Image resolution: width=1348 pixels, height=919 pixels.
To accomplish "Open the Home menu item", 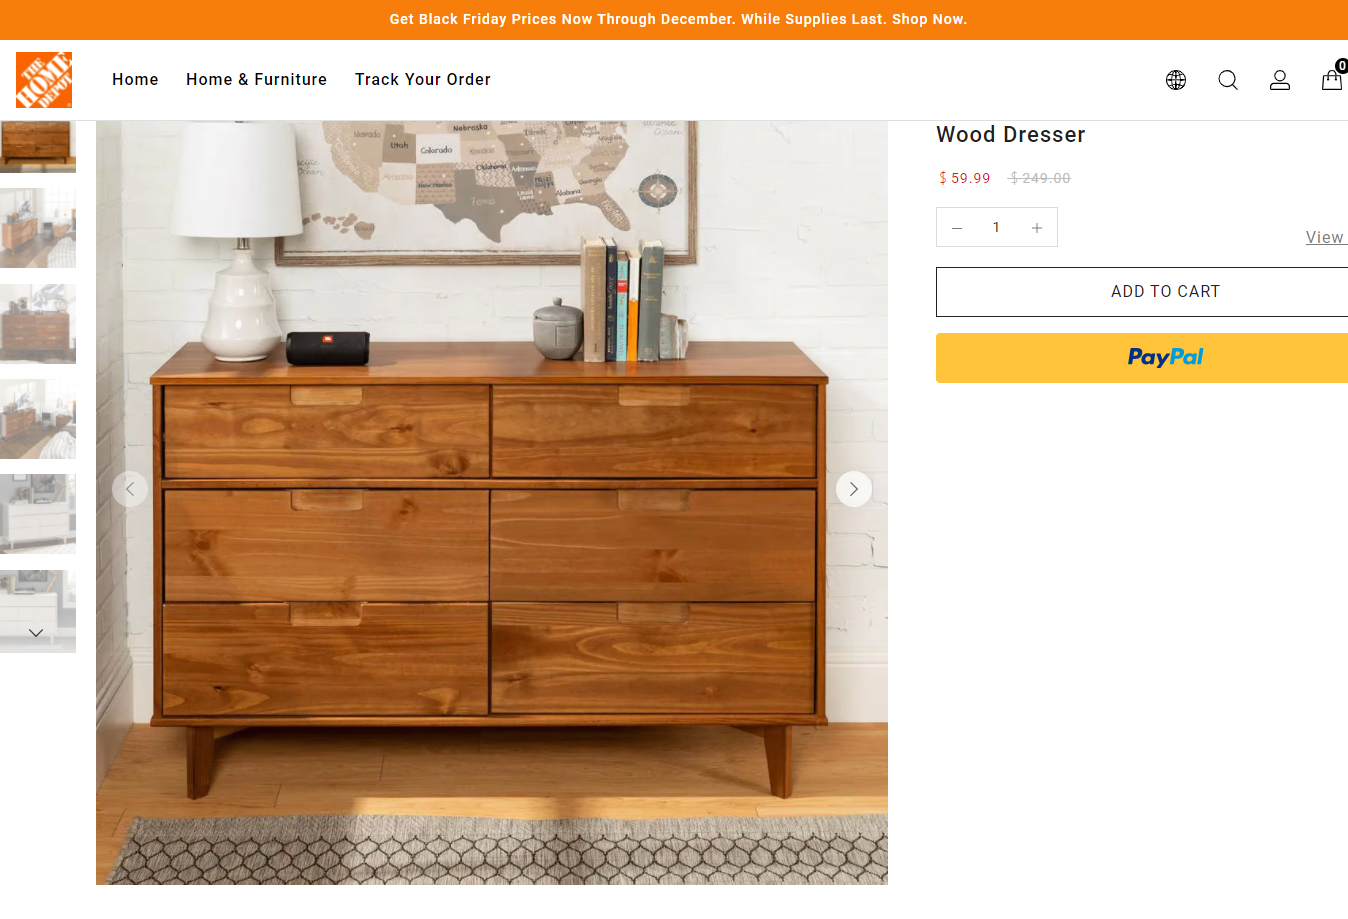I will coord(135,80).
